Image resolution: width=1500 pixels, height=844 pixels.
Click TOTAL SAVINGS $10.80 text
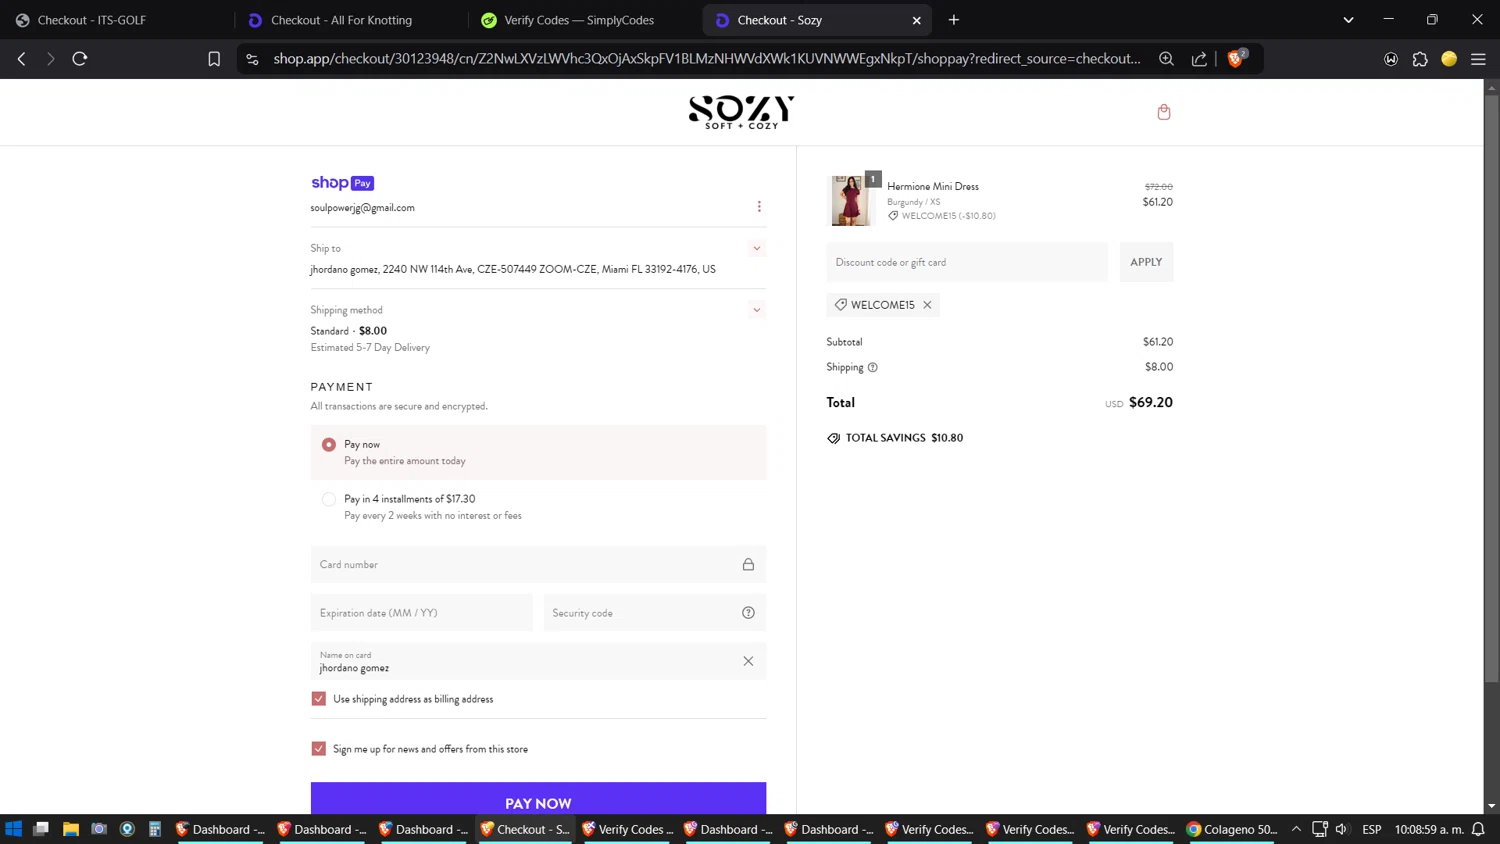tap(904, 438)
